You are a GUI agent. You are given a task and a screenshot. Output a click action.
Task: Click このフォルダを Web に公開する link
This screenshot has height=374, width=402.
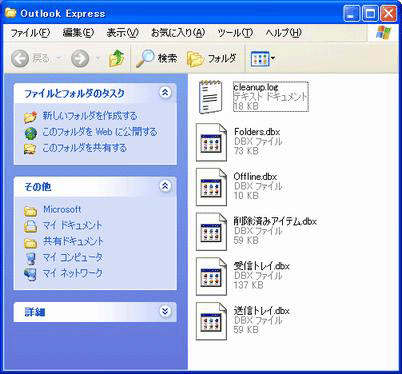click(x=100, y=132)
